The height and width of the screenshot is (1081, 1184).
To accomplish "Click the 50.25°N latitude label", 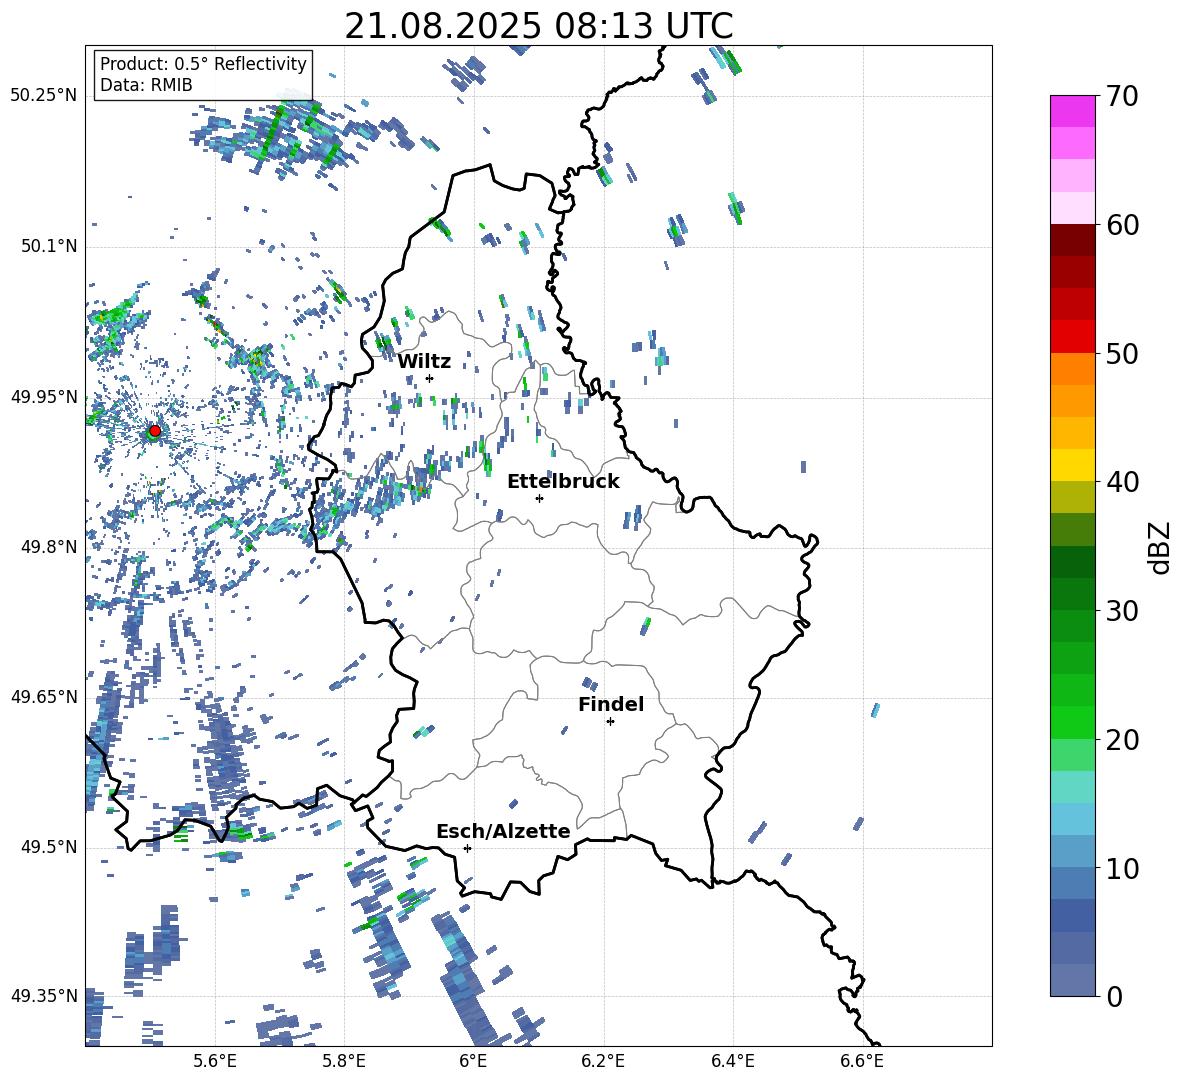I will coord(44,96).
